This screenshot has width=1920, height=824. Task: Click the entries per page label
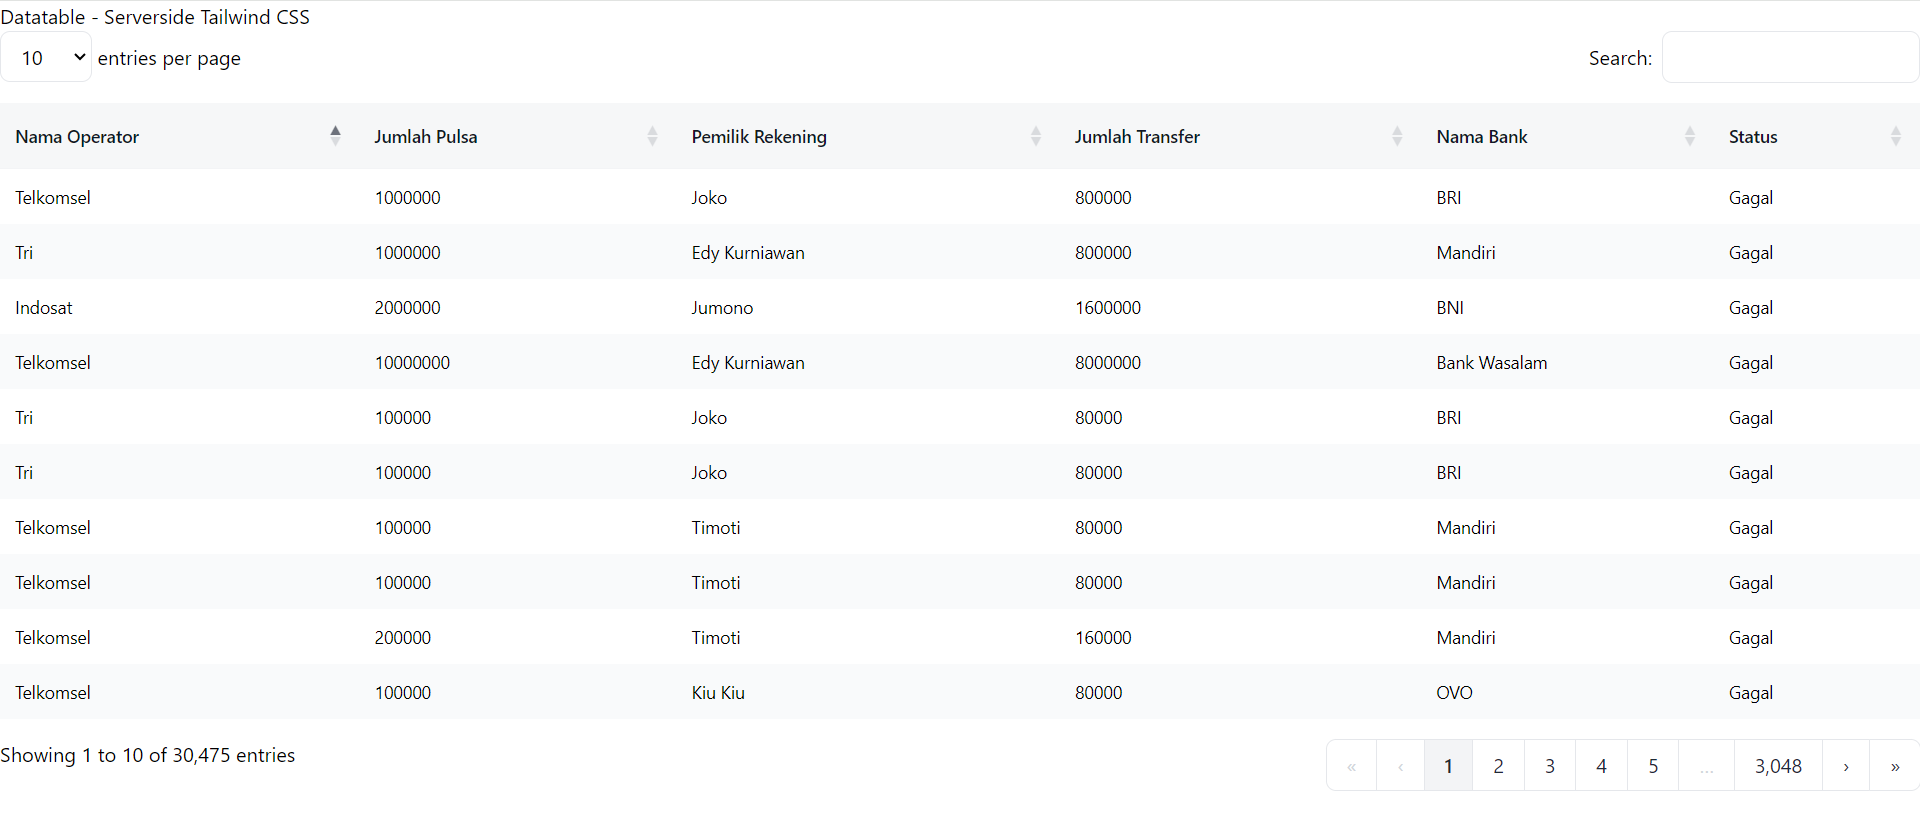pos(169,58)
